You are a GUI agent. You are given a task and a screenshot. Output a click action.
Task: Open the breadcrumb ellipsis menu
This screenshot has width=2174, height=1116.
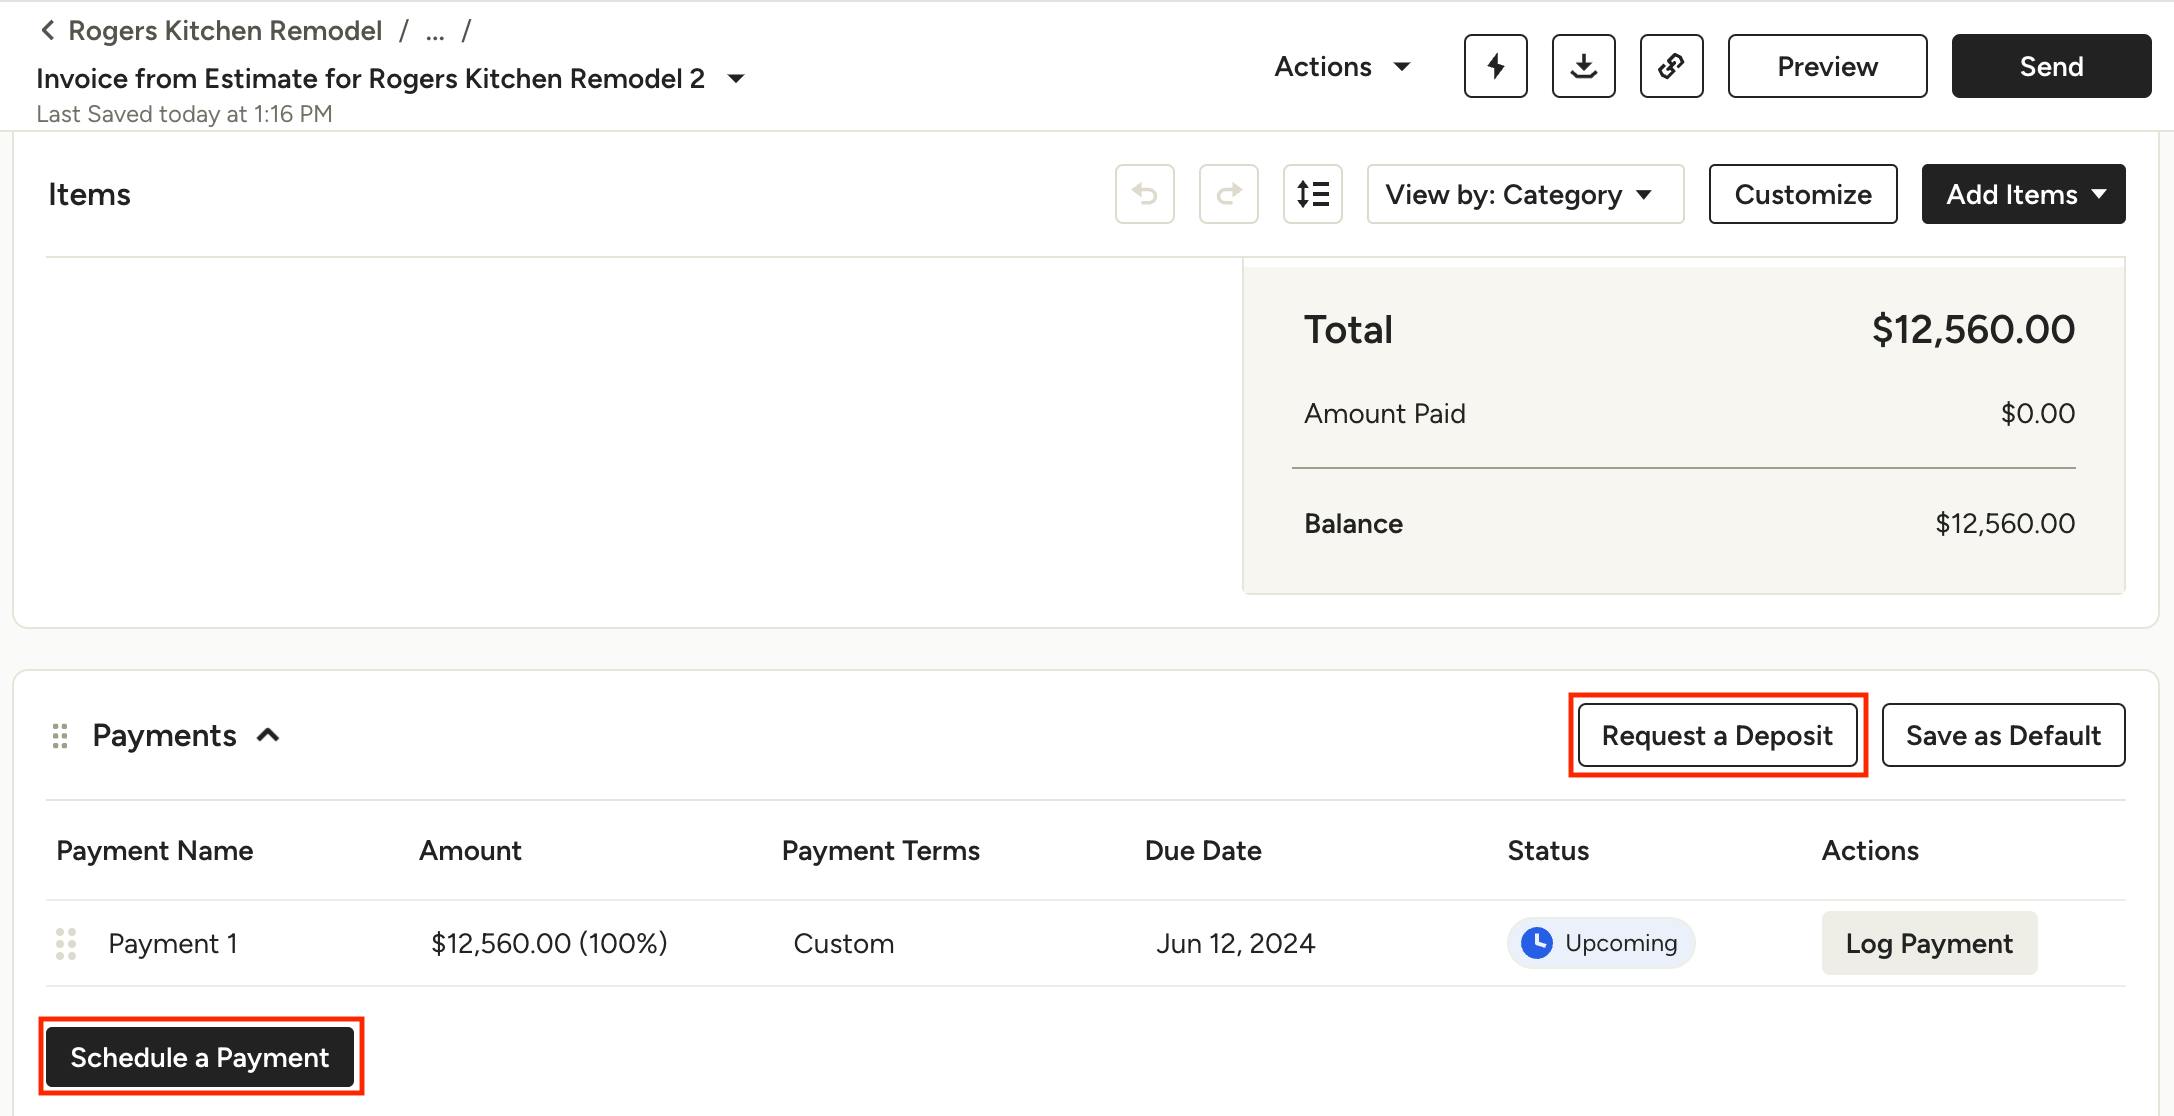434,30
